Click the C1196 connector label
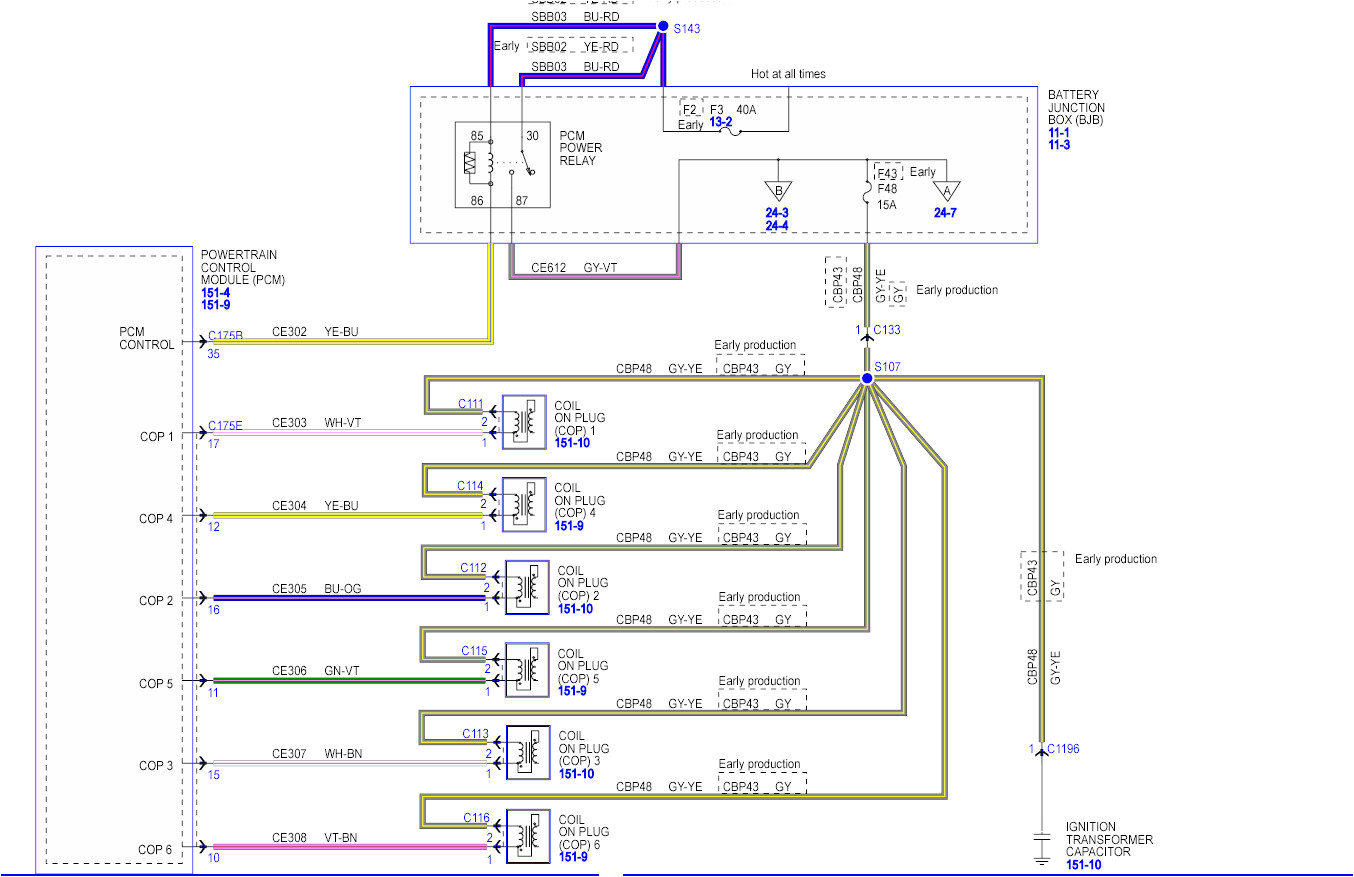1354x877 pixels. pyautogui.click(x=1063, y=747)
